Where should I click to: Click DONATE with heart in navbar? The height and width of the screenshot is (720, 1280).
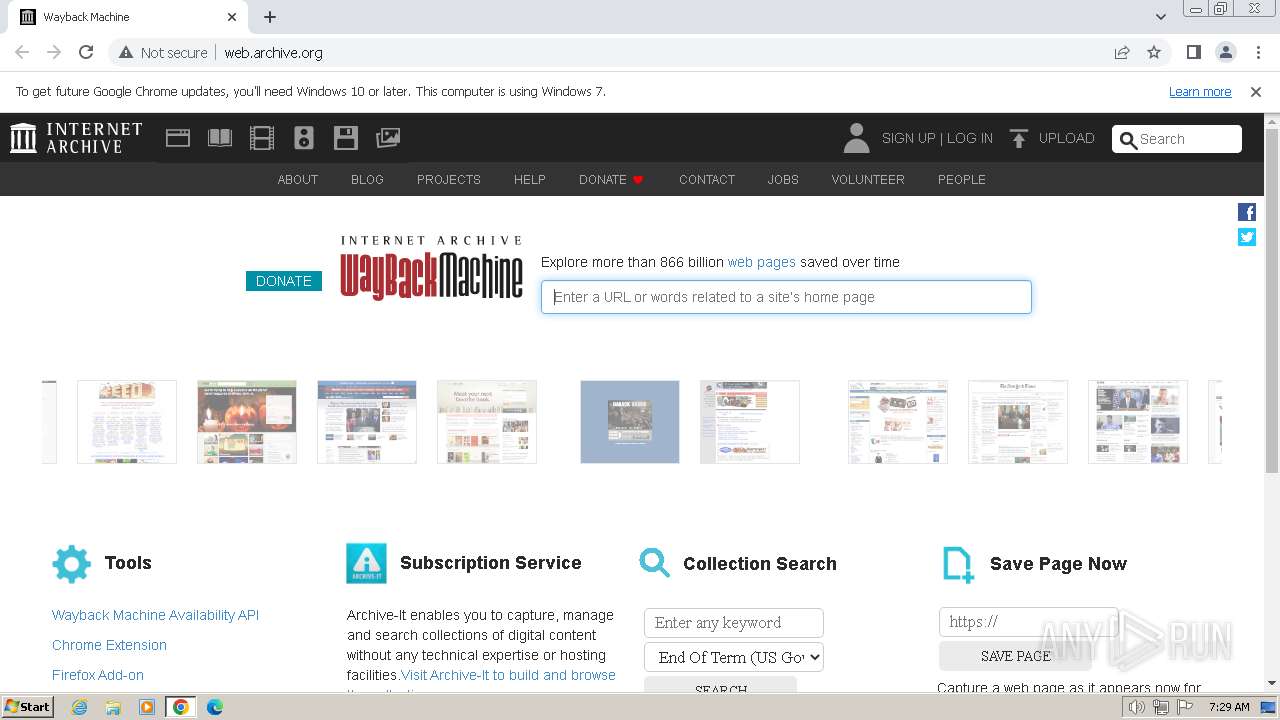point(611,179)
